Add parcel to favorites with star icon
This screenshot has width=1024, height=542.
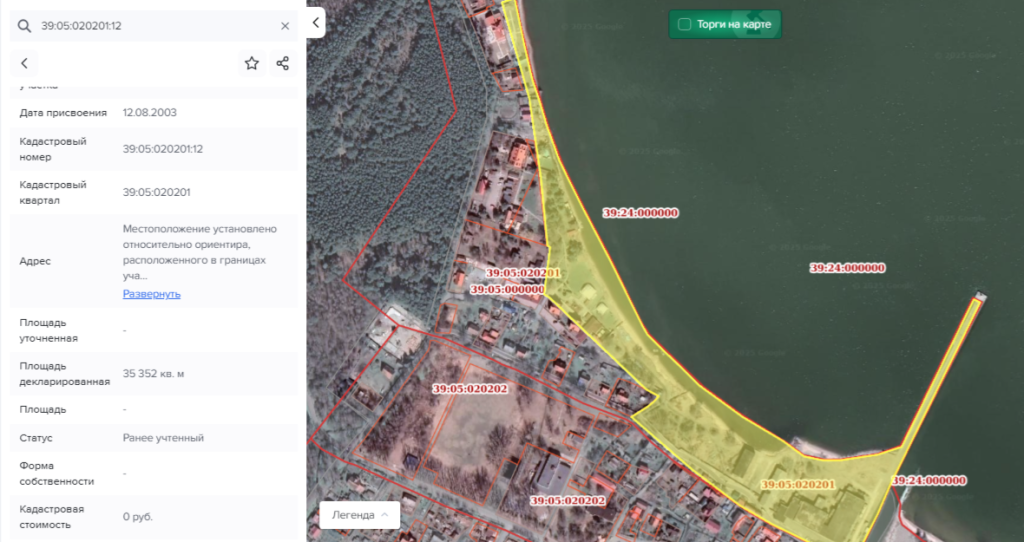(x=252, y=63)
